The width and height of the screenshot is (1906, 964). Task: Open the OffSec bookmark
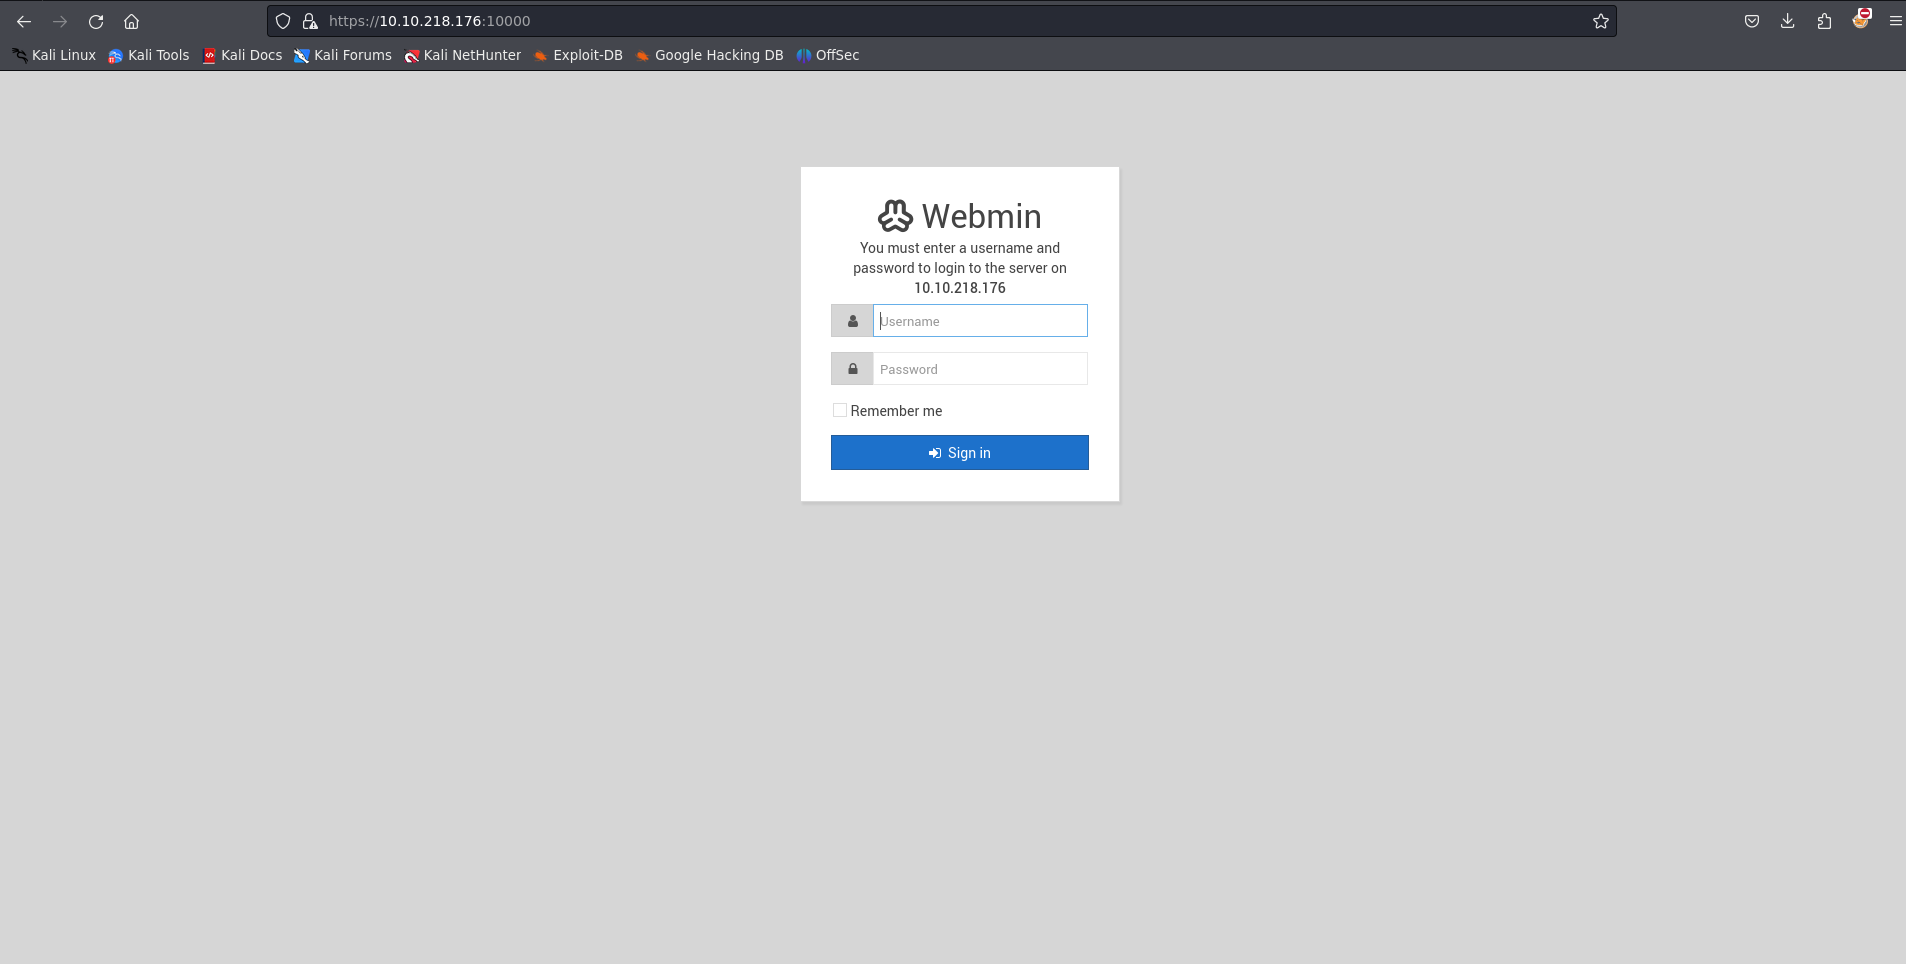(828, 55)
